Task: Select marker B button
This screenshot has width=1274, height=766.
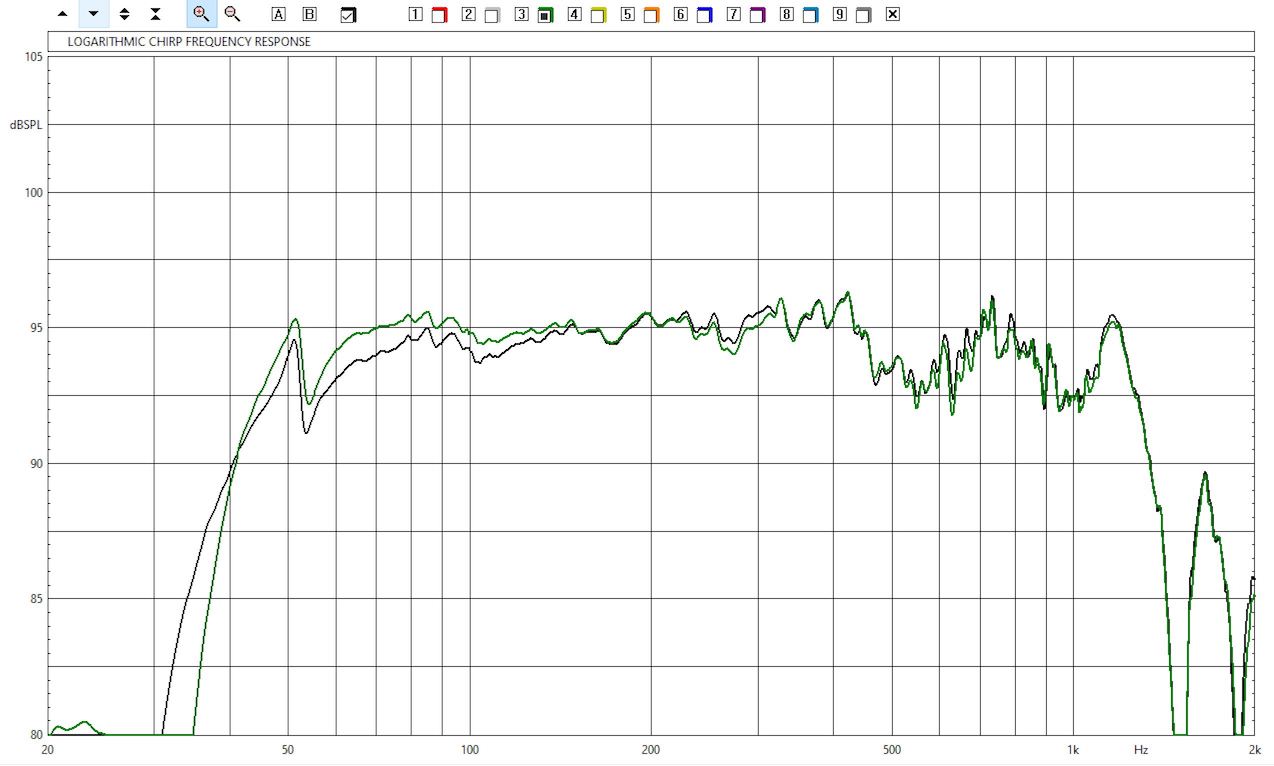Action: click(309, 14)
